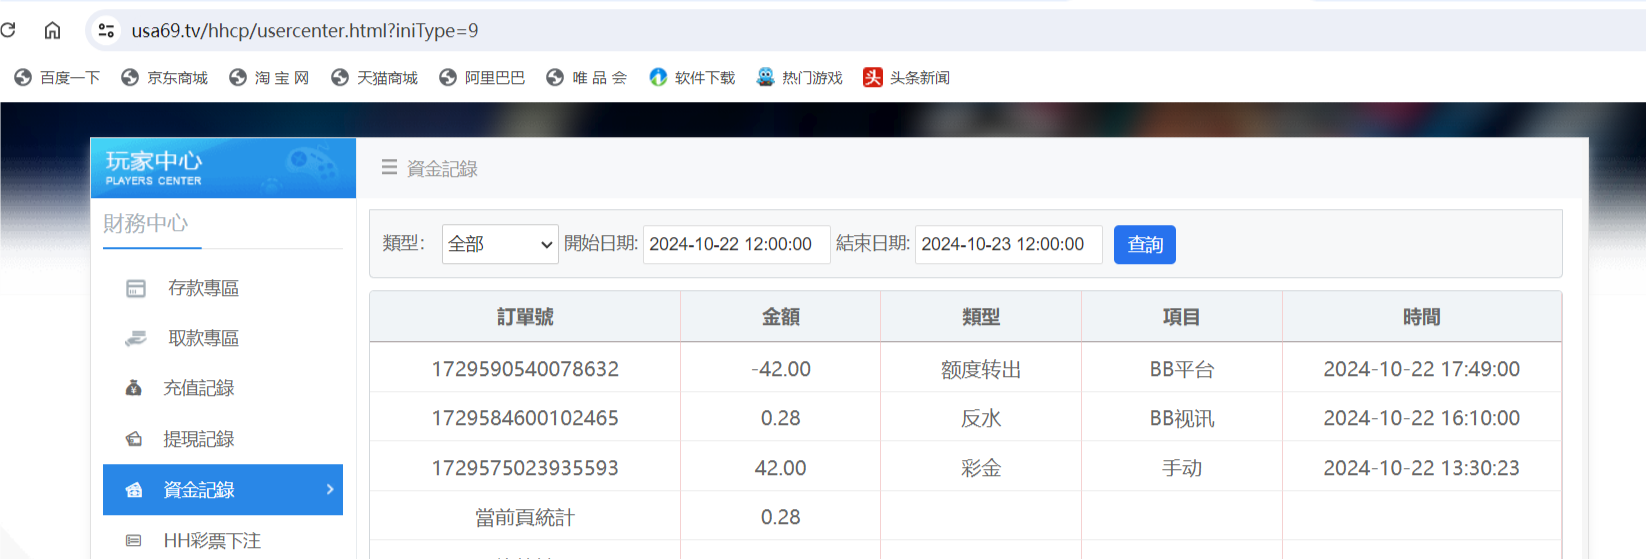Click 金額 column header
Viewport: 1646px width, 559px height.
point(781,317)
